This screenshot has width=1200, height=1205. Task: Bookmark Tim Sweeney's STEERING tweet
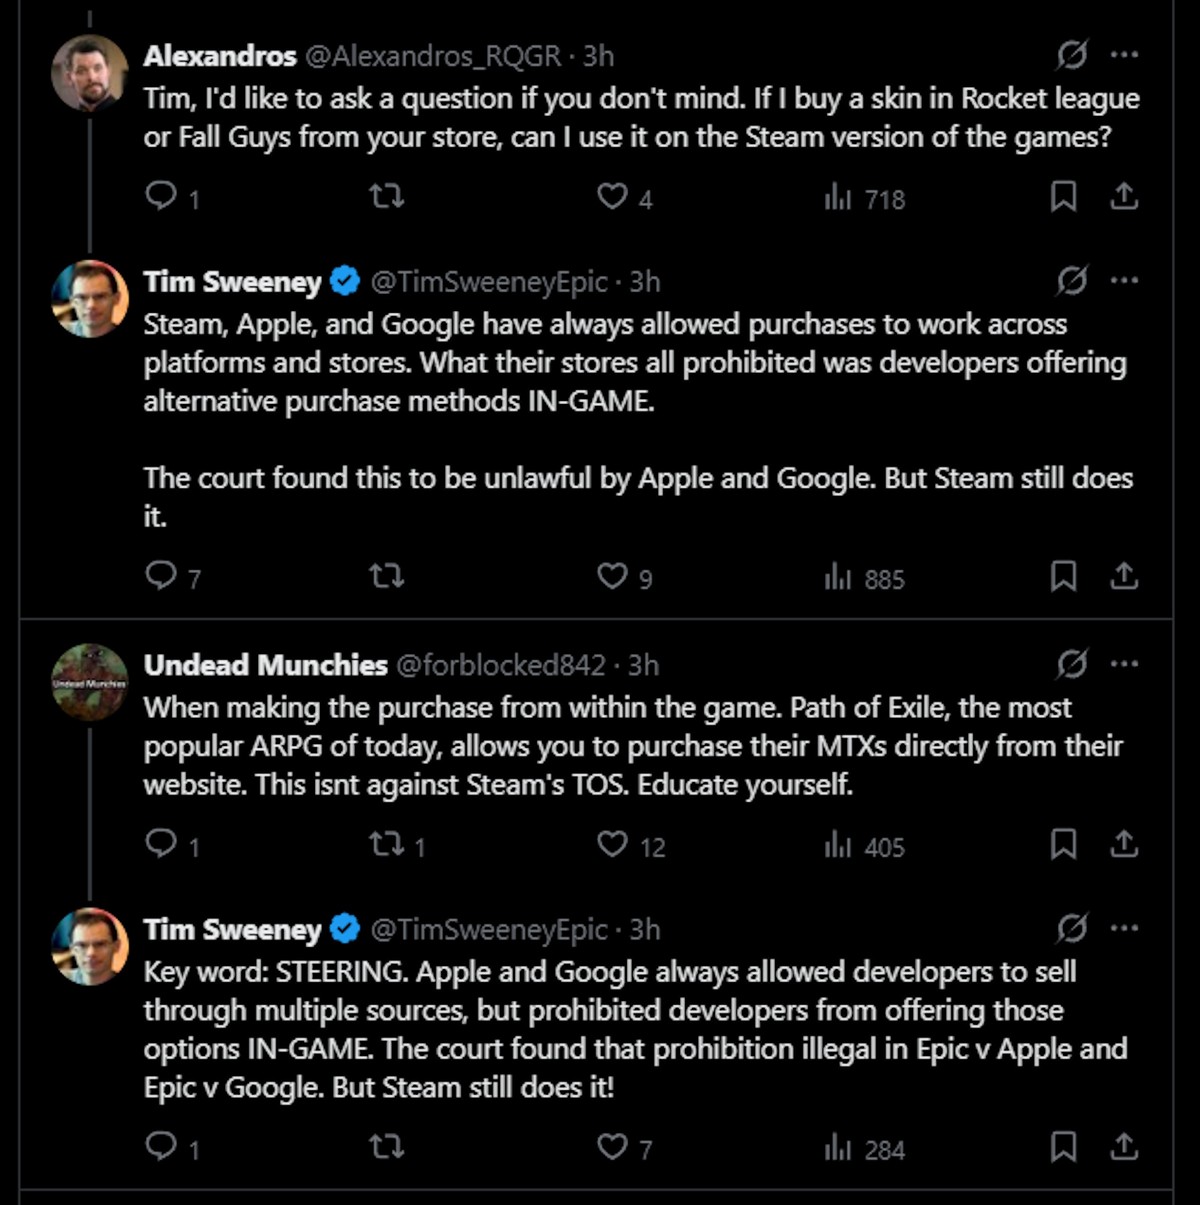[x=1063, y=1146]
